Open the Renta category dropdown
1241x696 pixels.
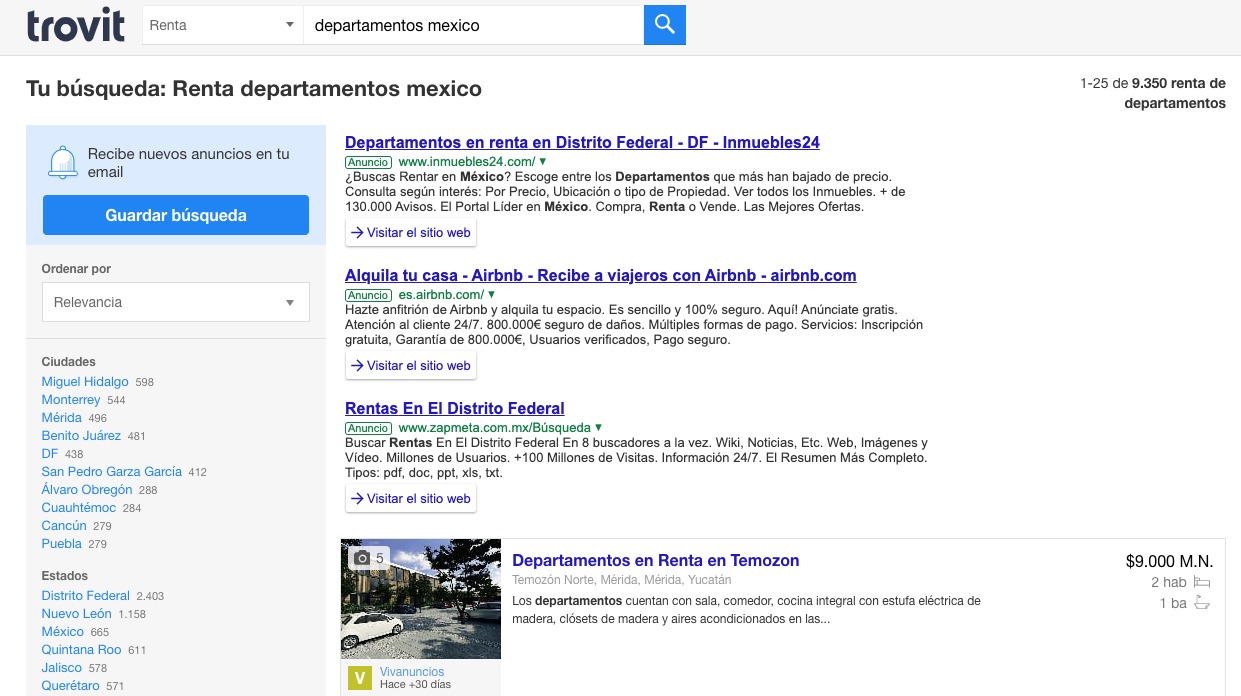coord(223,25)
